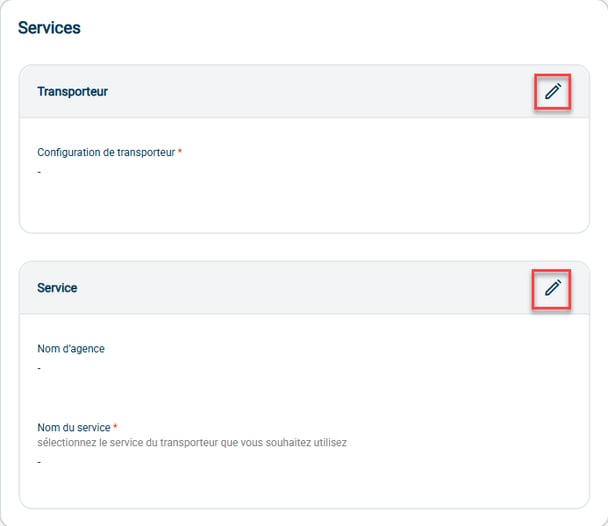Click blank body area of Transporteur card
The height and width of the screenshot is (526, 608).
[x=304, y=202]
